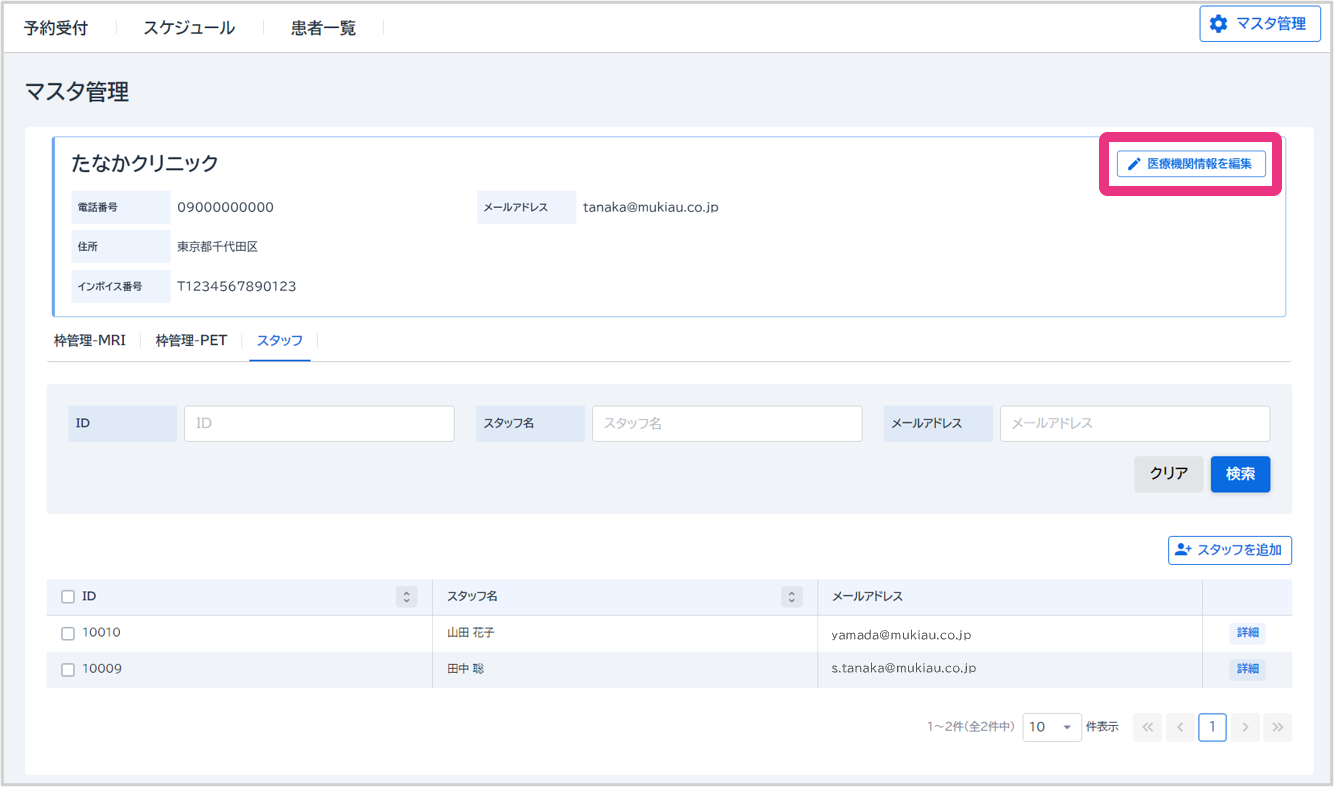Jump to the first page arrow
The width and height of the screenshot is (1334, 787).
[1148, 727]
